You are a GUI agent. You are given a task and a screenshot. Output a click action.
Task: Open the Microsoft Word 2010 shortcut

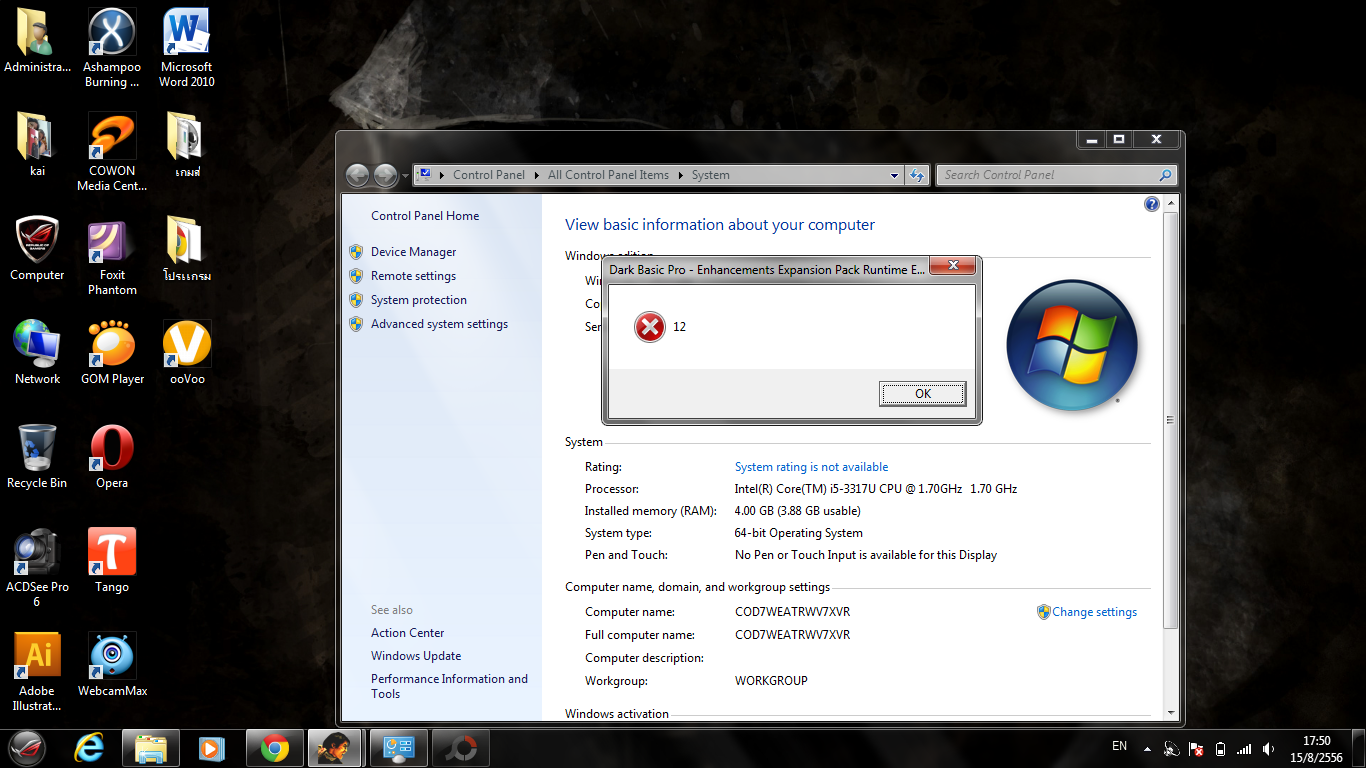click(x=187, y=48)
